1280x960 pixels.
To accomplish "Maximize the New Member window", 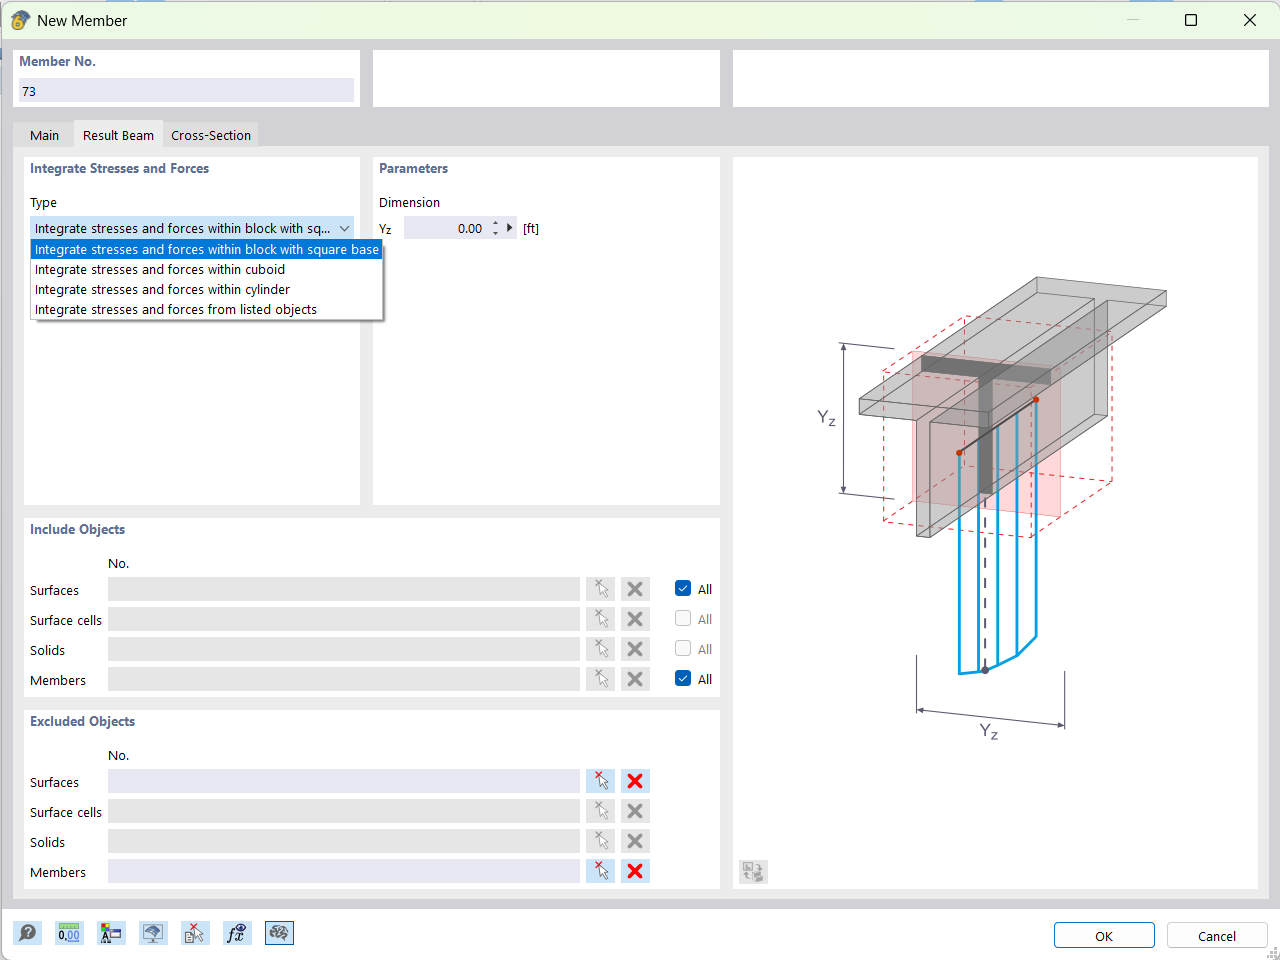I will pos(1191,20).
